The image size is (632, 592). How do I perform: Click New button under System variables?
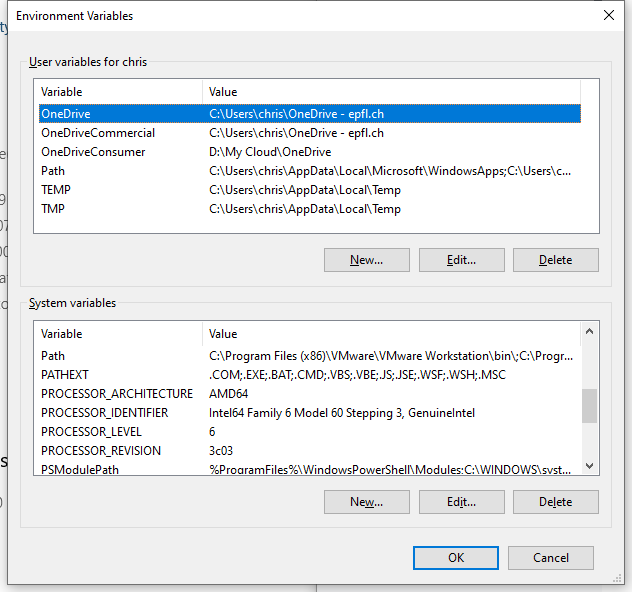click(367, 502)
